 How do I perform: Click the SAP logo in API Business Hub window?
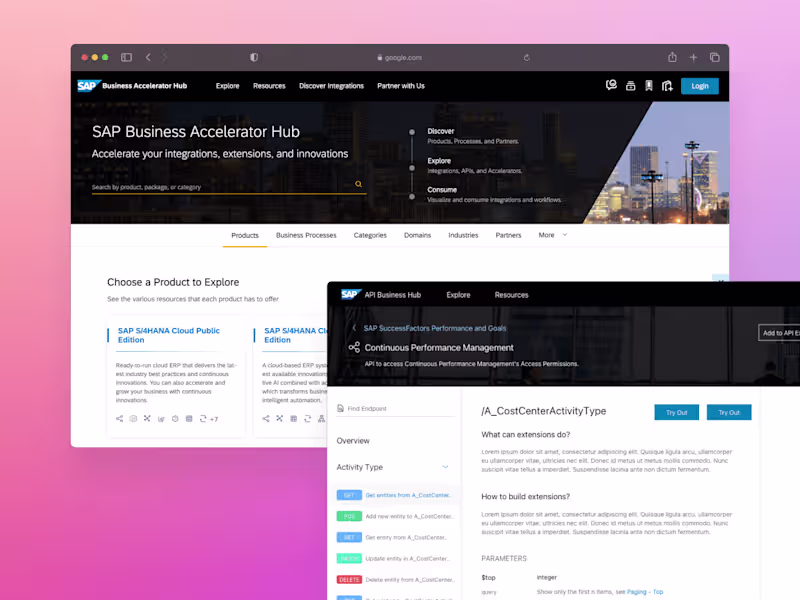point(351,294)
